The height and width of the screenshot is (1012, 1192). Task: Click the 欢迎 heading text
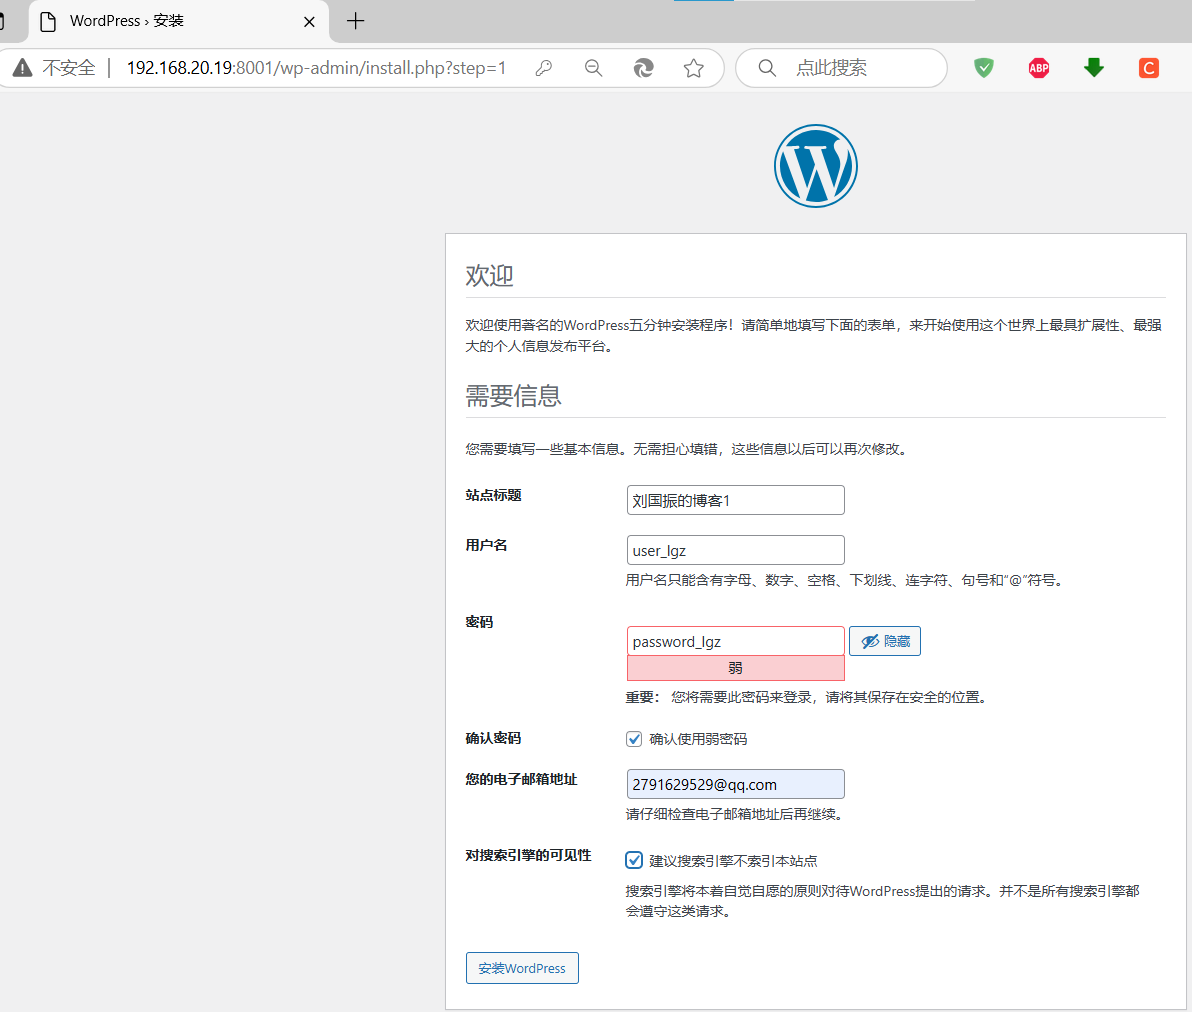click(490, 275)
